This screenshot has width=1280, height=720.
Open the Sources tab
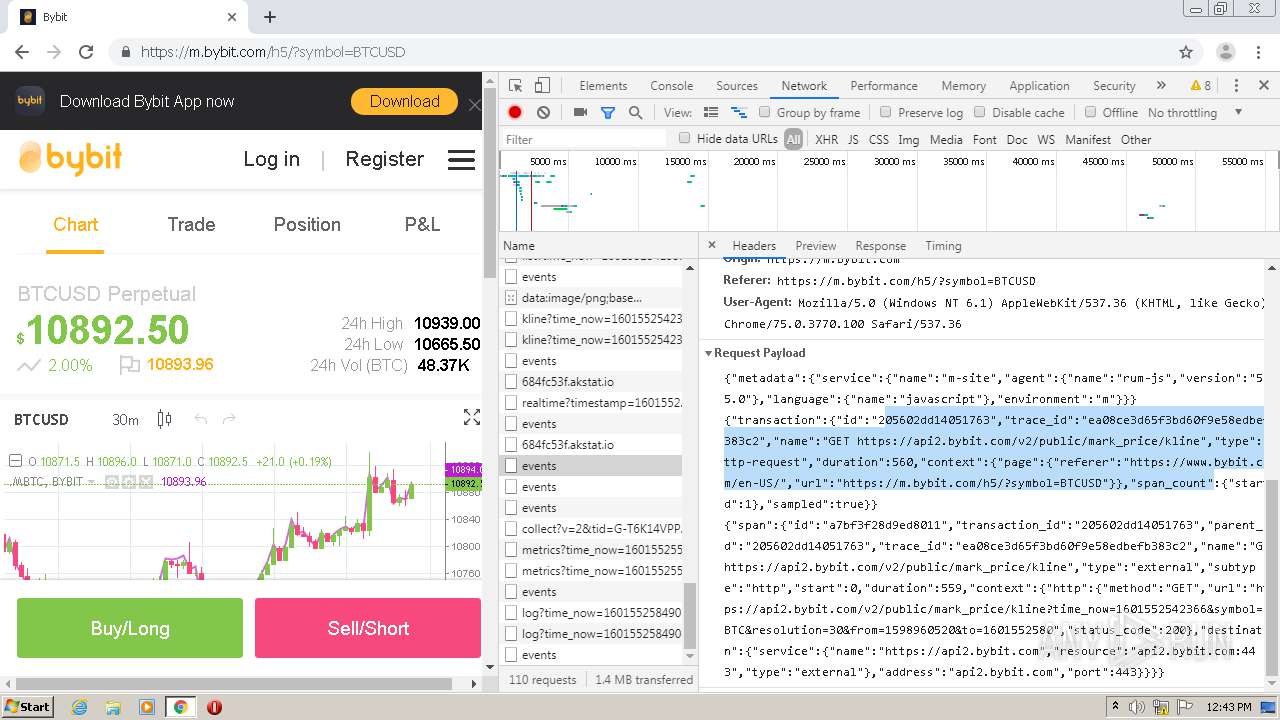(737, 86)
